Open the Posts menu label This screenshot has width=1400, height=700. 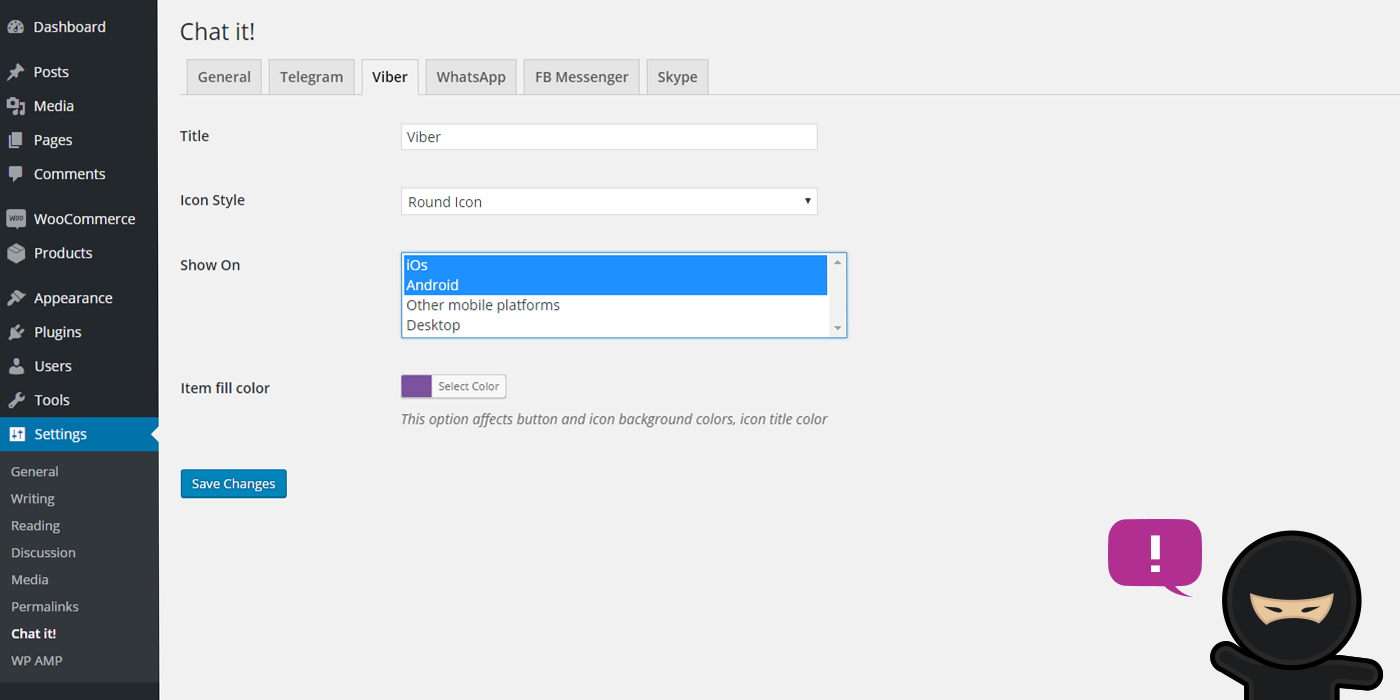[51, 72]
